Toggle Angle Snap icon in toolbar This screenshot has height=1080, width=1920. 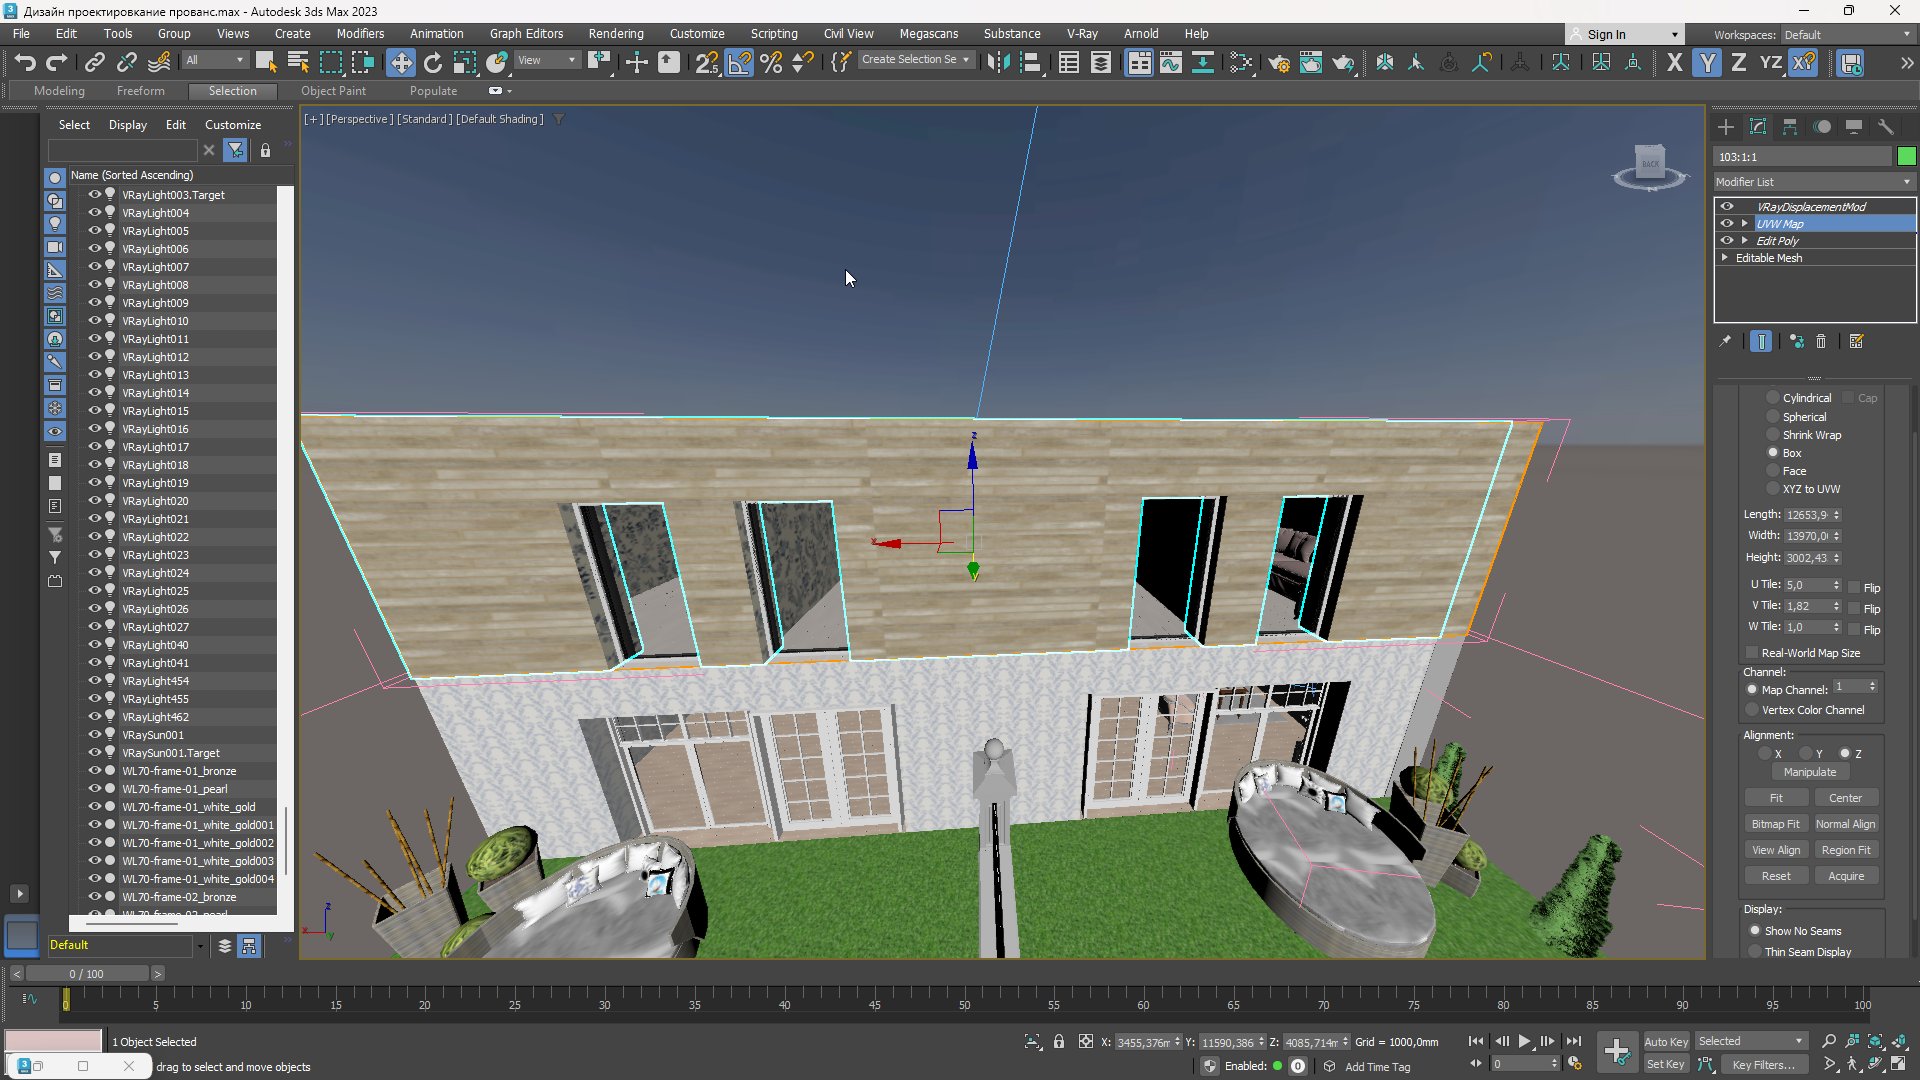(x=739, y=63)
